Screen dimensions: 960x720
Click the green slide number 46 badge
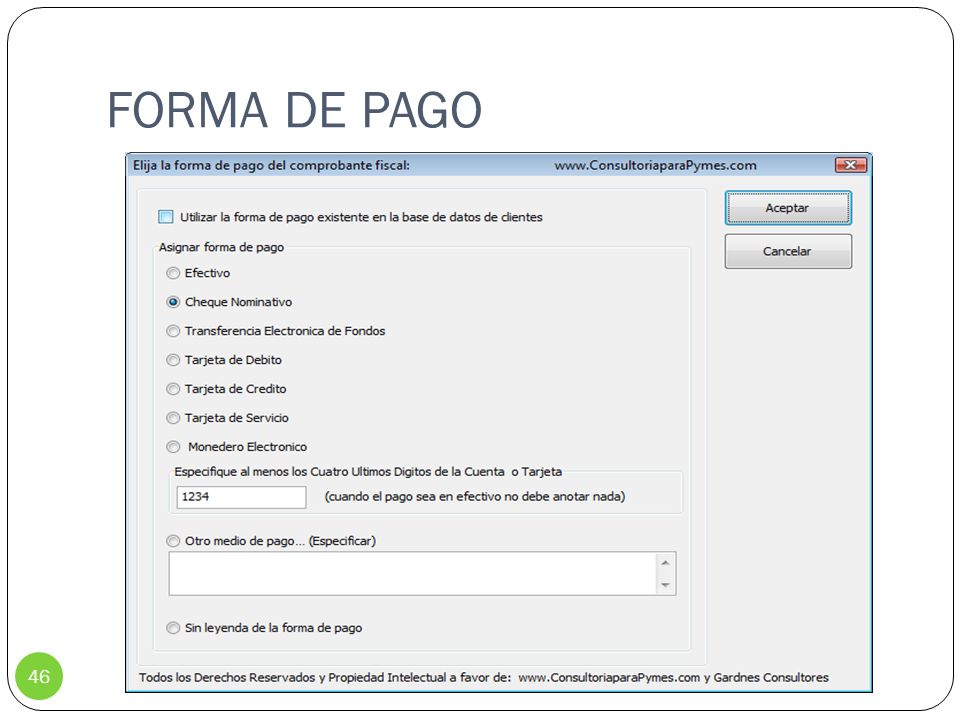click(x=39, y=677)
